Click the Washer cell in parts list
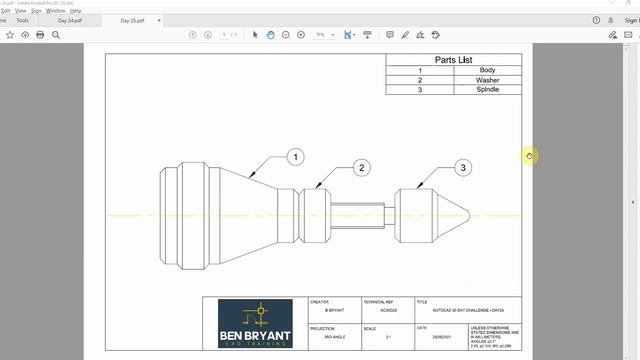 click(487, 80)
